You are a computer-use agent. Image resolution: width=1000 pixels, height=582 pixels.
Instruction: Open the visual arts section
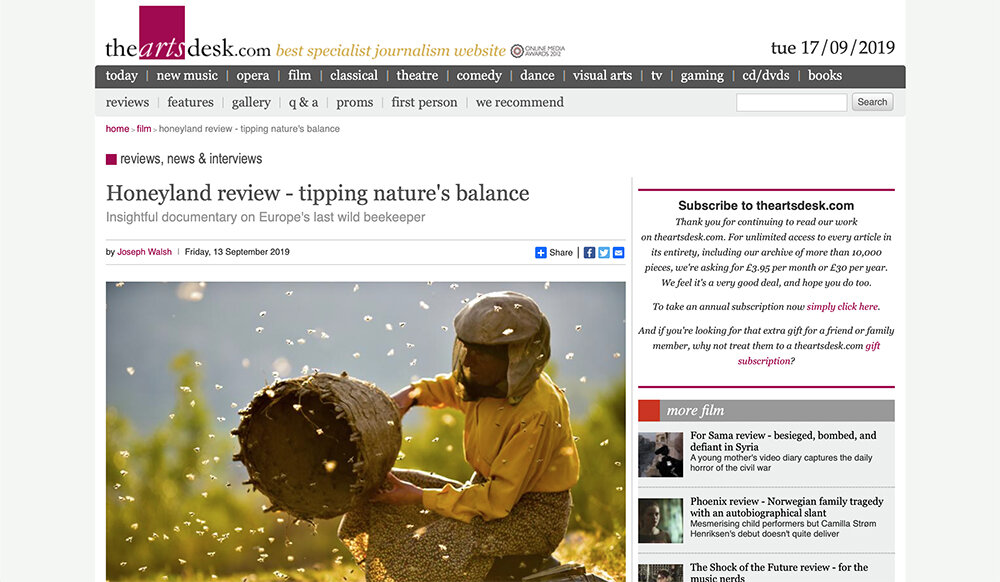602,76
